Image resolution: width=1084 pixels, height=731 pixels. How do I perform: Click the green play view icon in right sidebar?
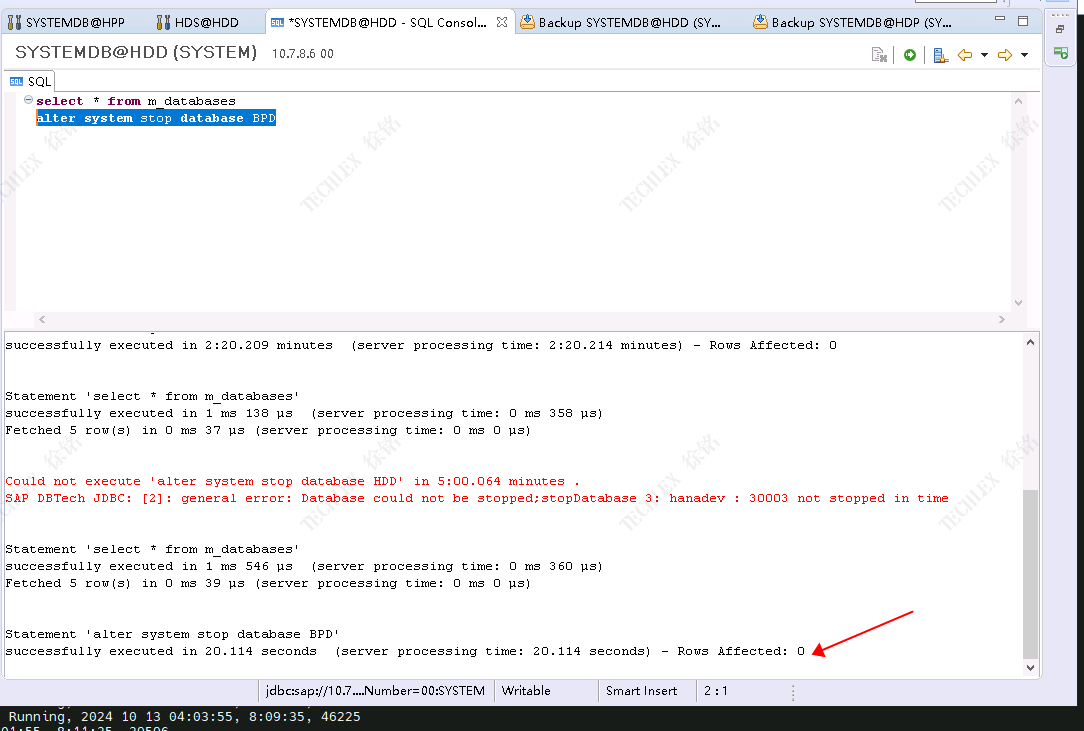pyautogui.click(x=1061, y=52)
